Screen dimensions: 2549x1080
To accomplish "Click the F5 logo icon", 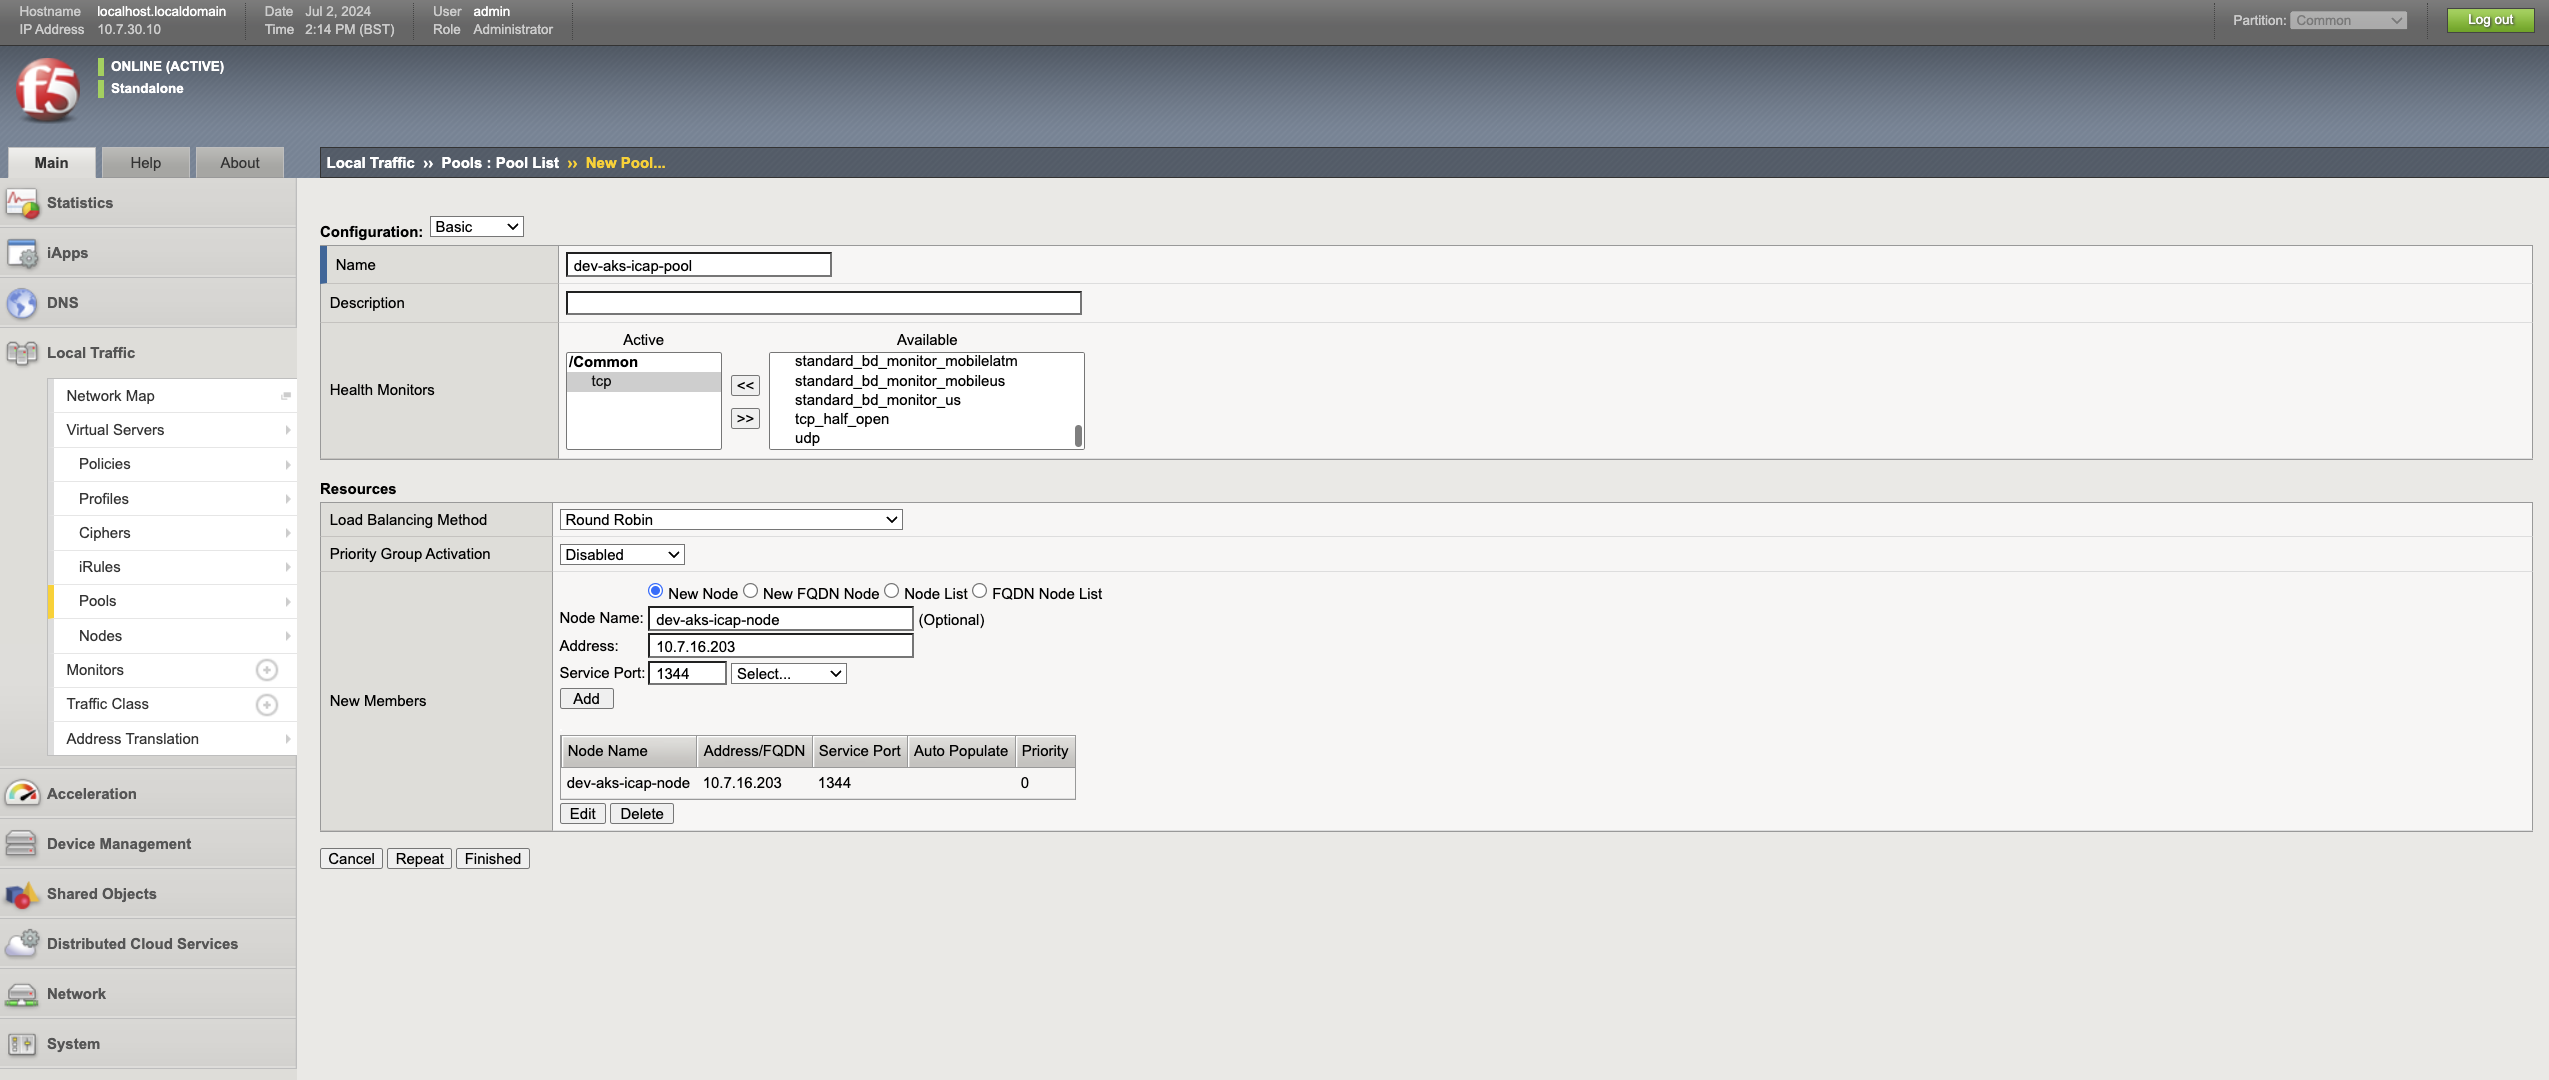I will coord(47,89).
